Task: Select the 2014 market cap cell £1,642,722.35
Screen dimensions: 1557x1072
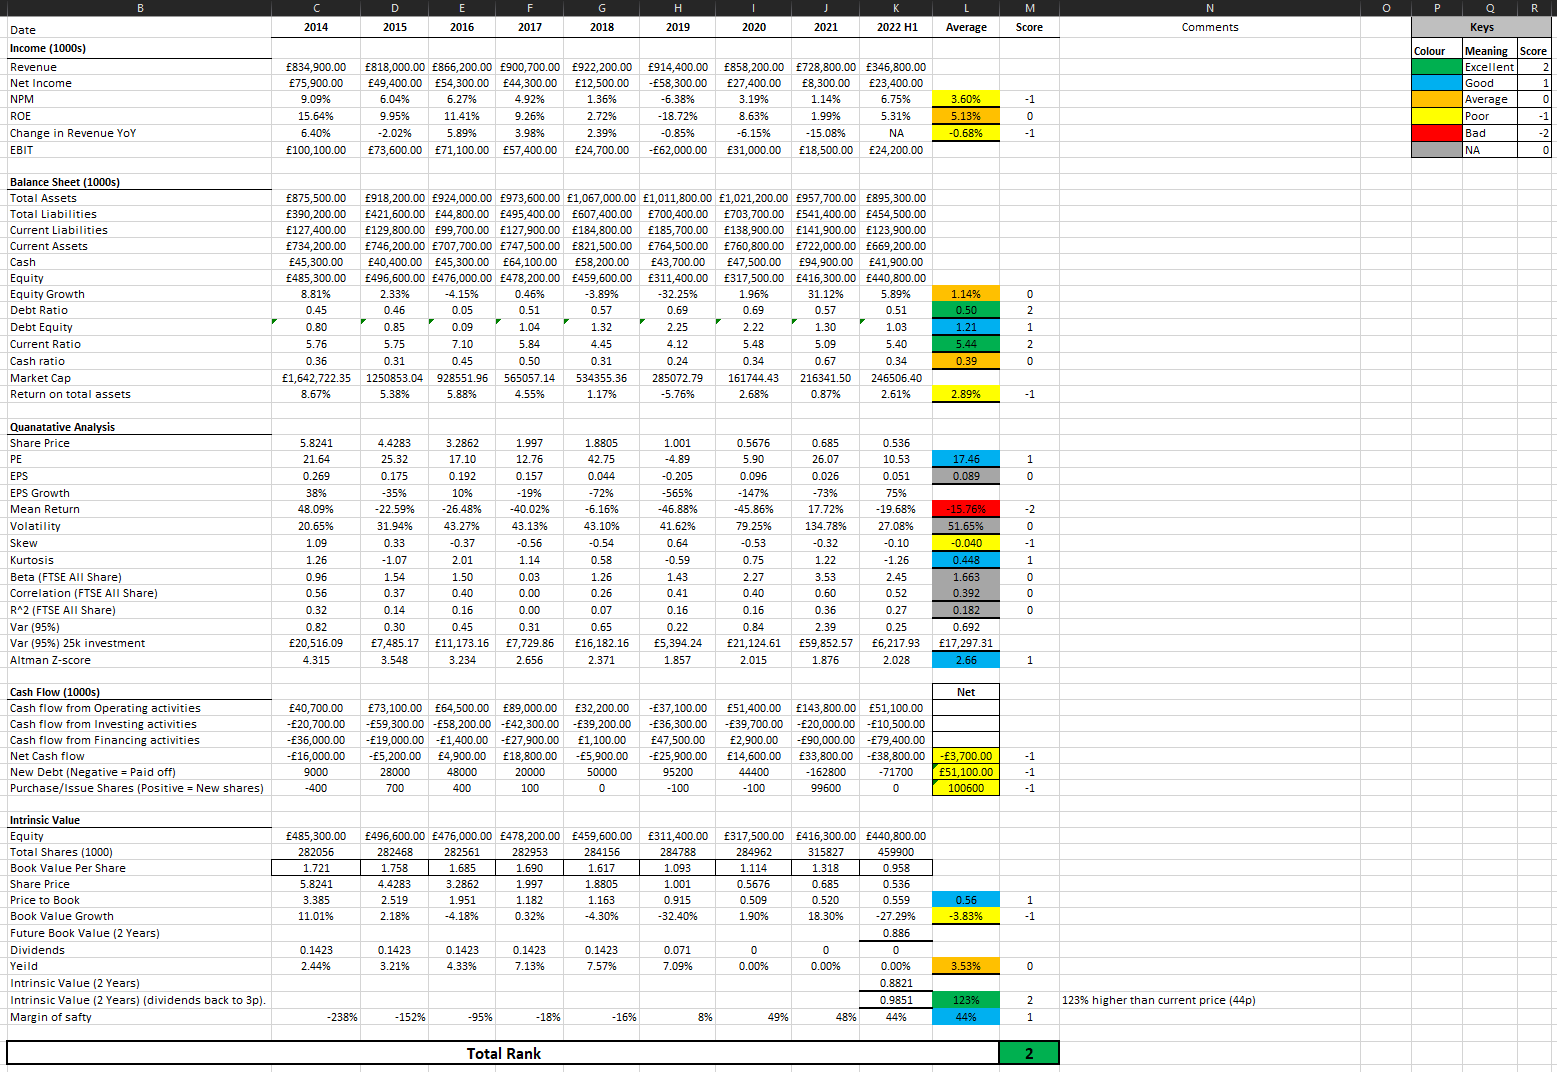Action: click(316, 378)
